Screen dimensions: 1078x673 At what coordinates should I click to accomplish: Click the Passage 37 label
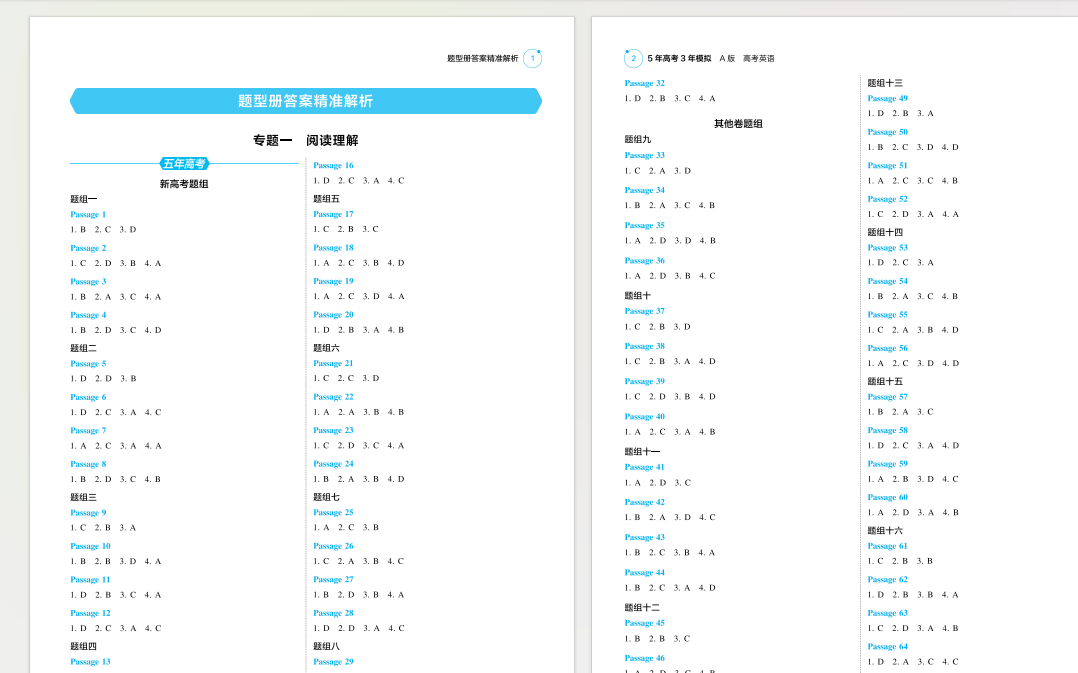[644, 311]
